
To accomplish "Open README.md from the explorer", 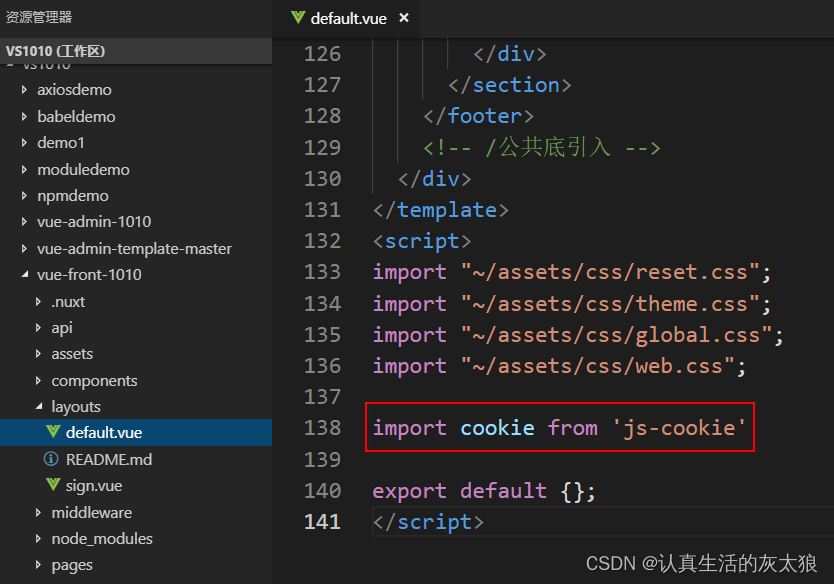I will pyautogui.click(x=108, y=460).
